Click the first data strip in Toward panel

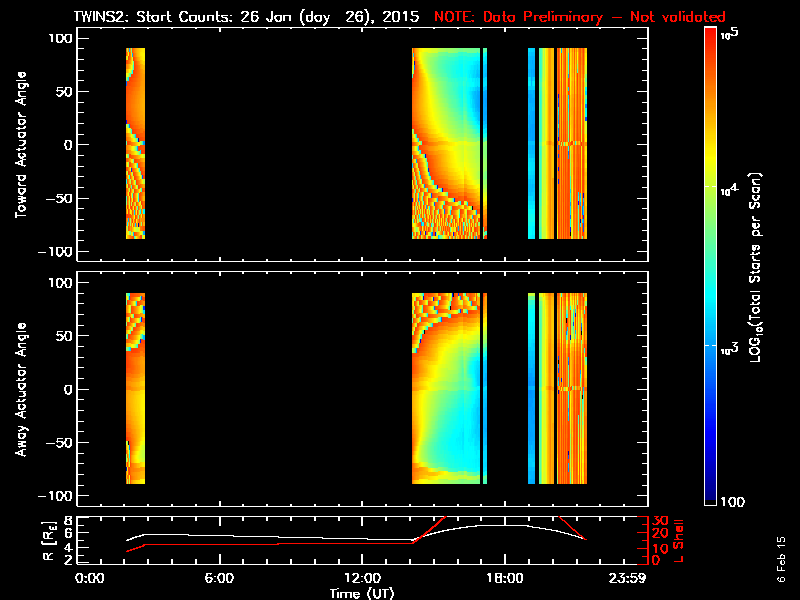coord(135,144)
